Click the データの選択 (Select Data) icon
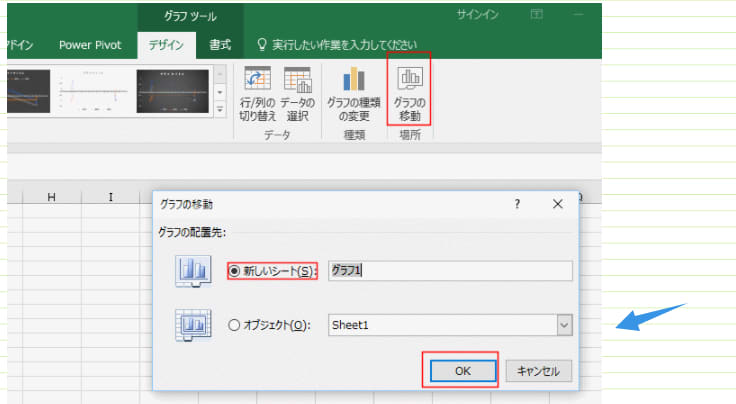 pyautogui.click(x=297, y=80)
